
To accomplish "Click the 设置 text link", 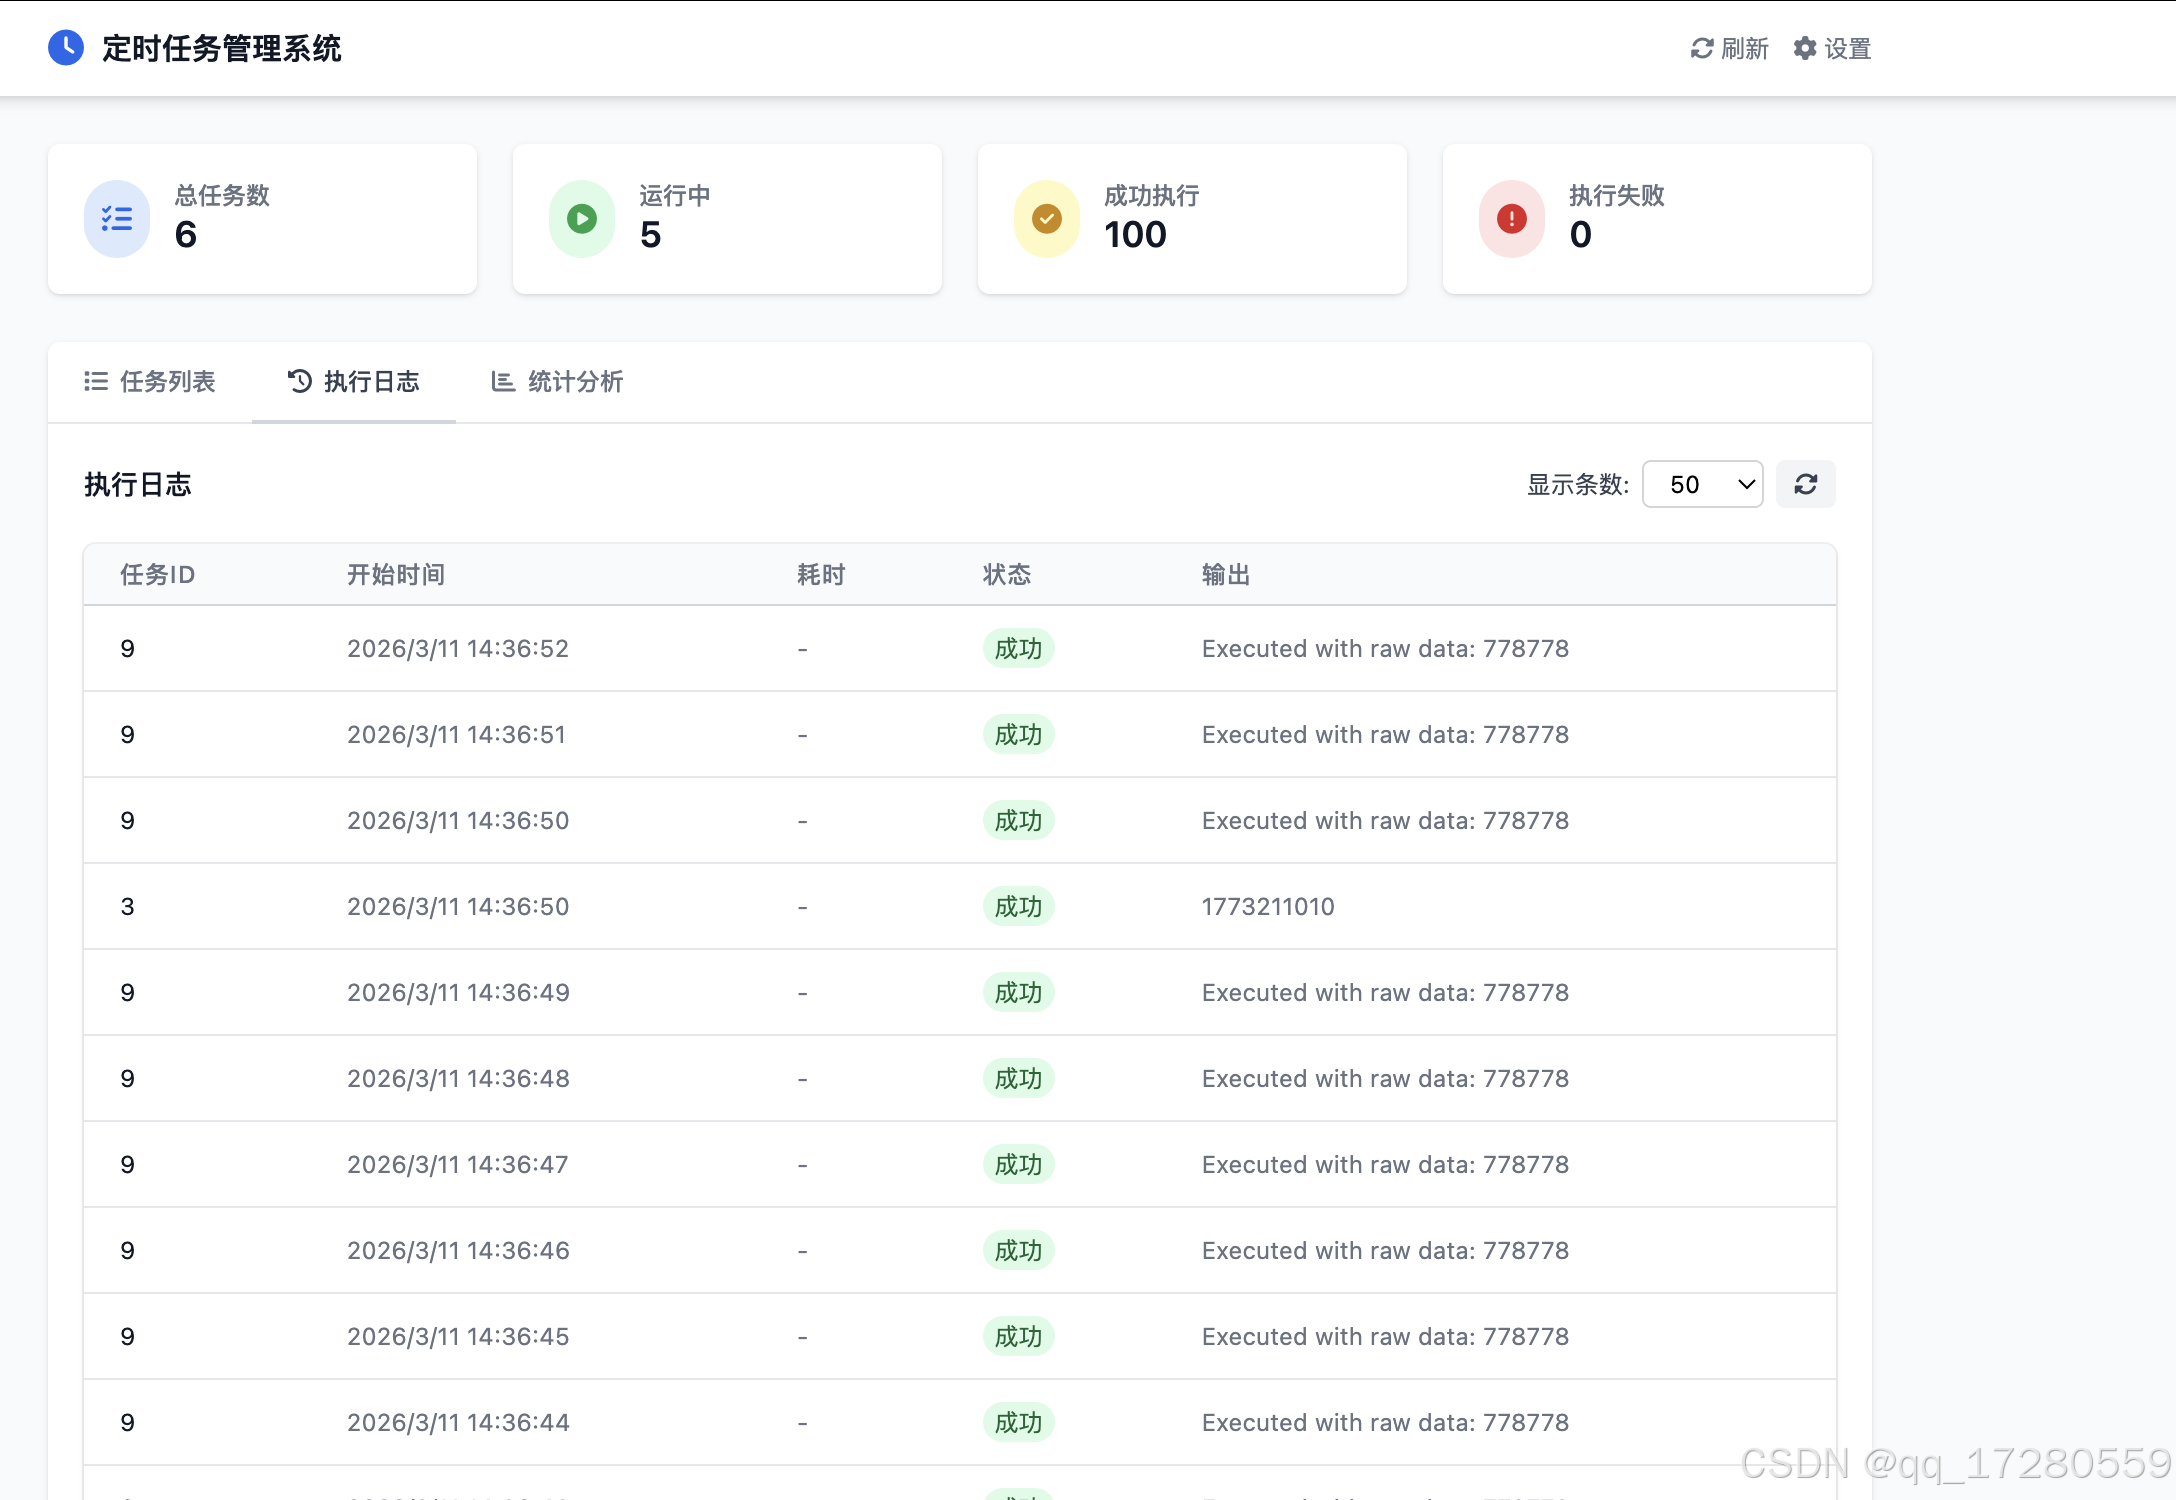I will point(1848,48).
